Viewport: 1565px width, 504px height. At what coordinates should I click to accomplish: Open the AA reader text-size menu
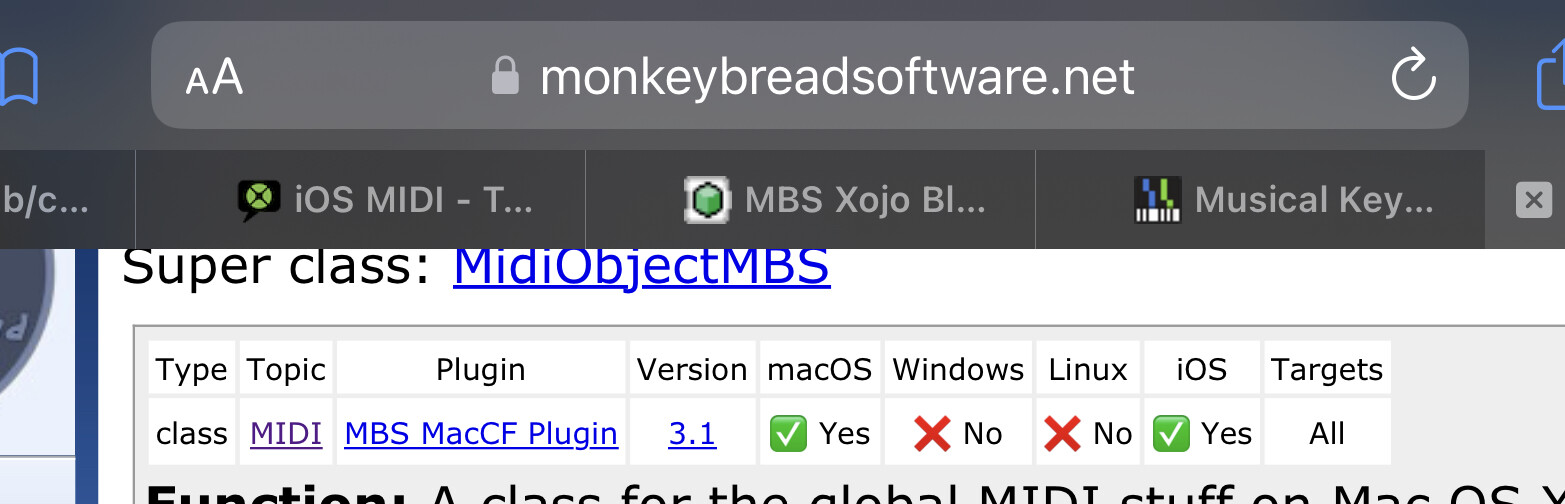(x=214, y=77)
